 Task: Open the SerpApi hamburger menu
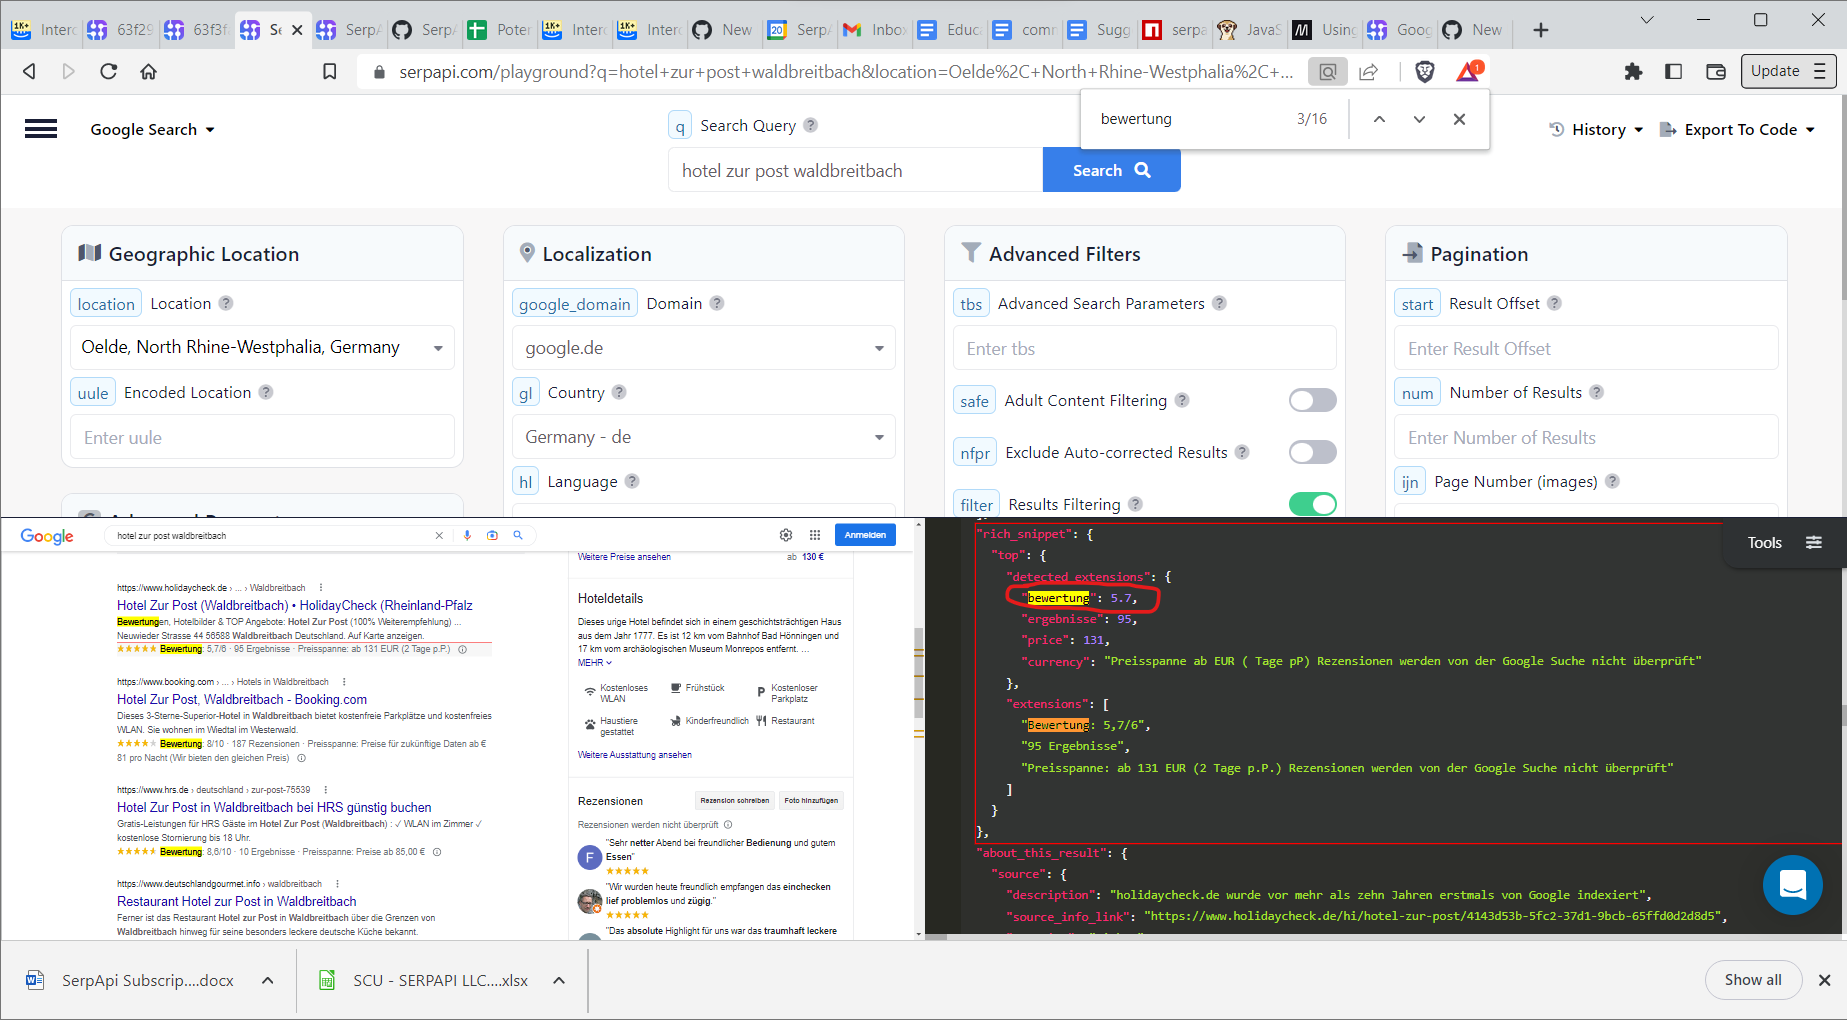[41, 129]
